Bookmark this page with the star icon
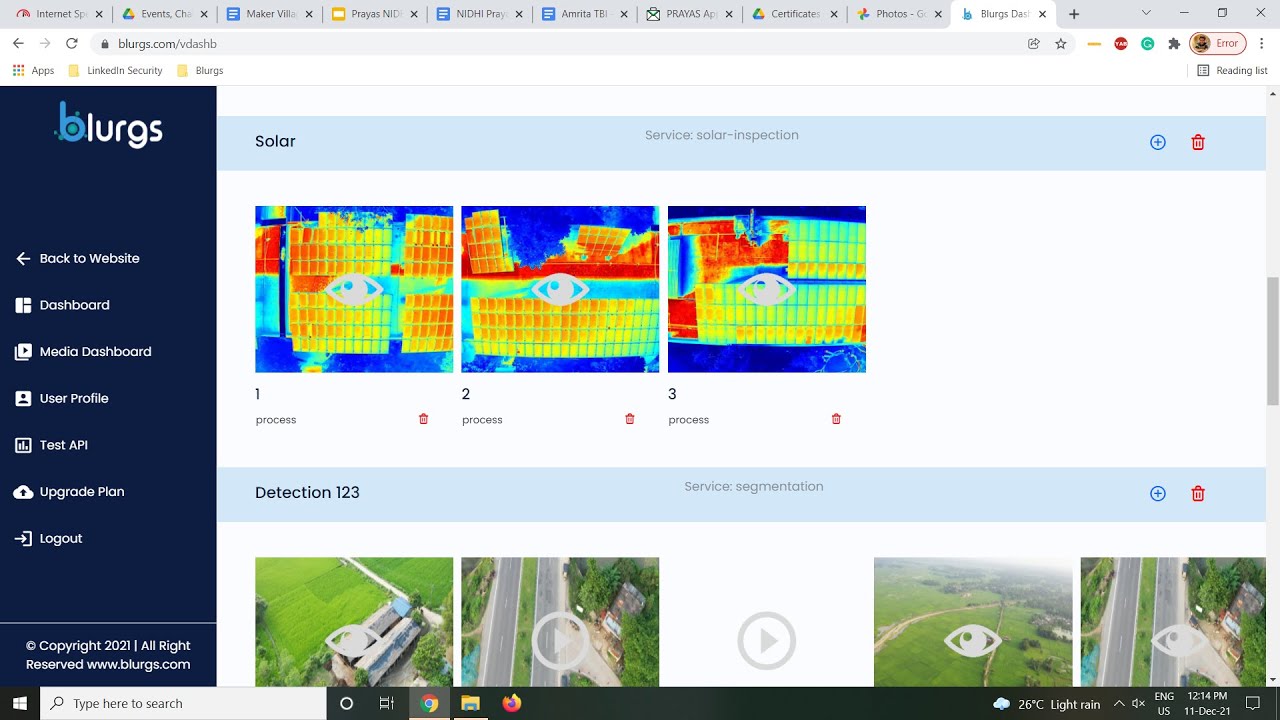This screenshot has width=1280, height=720. [1061, 44]
